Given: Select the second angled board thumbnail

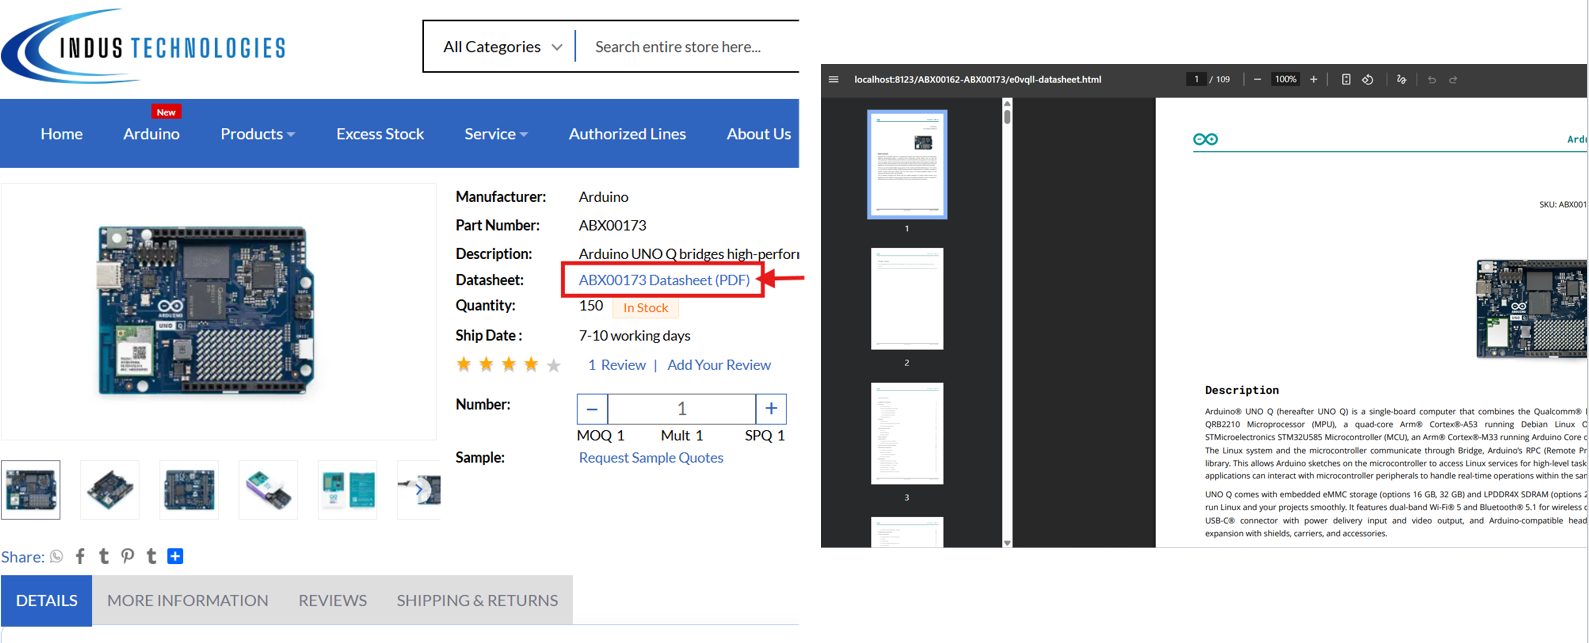Looking at the screenshot, I should point(110,490).
